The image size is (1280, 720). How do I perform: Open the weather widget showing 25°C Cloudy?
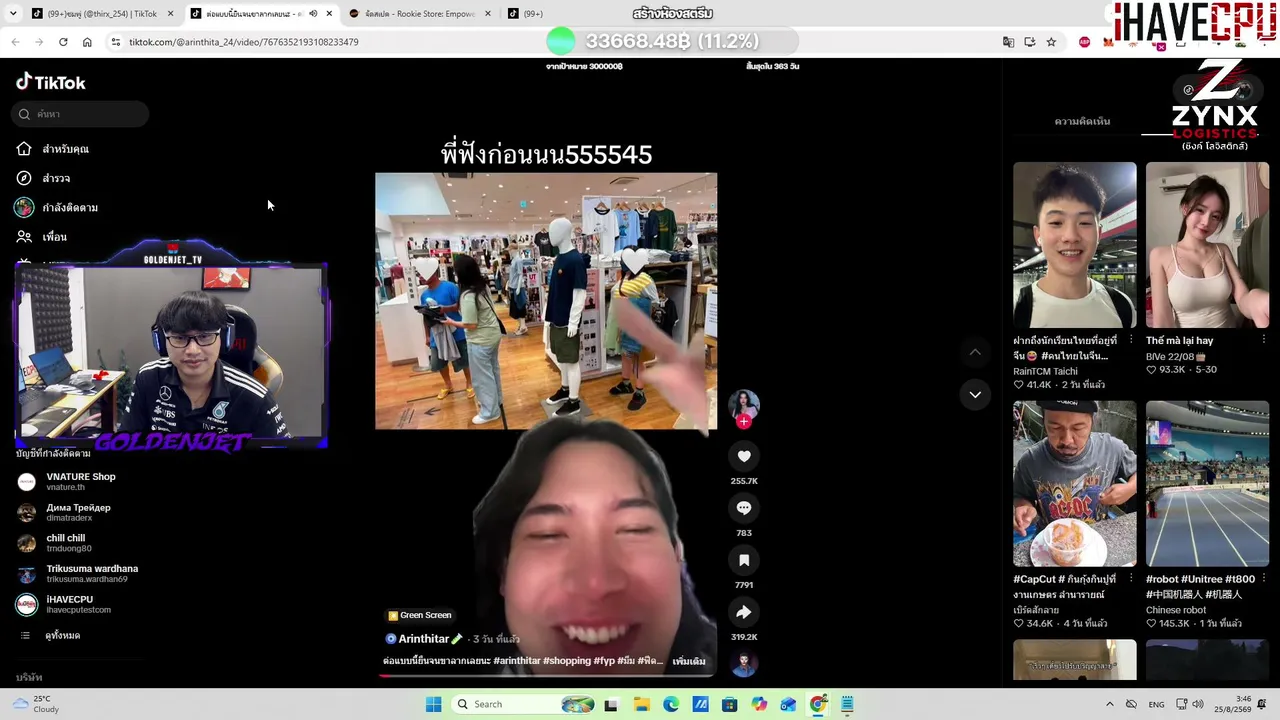(x=35, y=704)
